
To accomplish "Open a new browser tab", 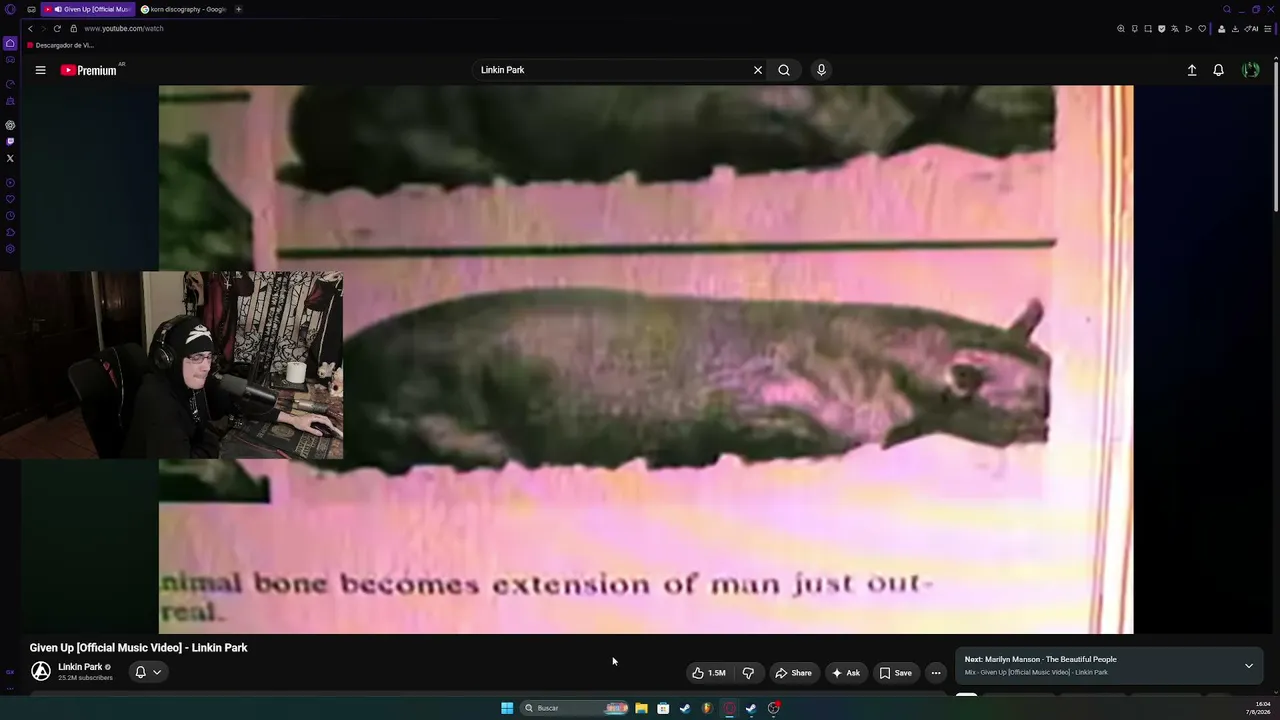I will tap(238, 9).
